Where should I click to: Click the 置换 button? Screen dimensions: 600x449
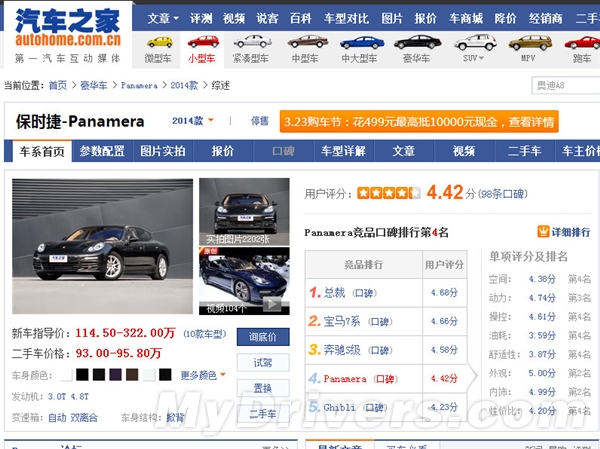(x=263, y=388)
